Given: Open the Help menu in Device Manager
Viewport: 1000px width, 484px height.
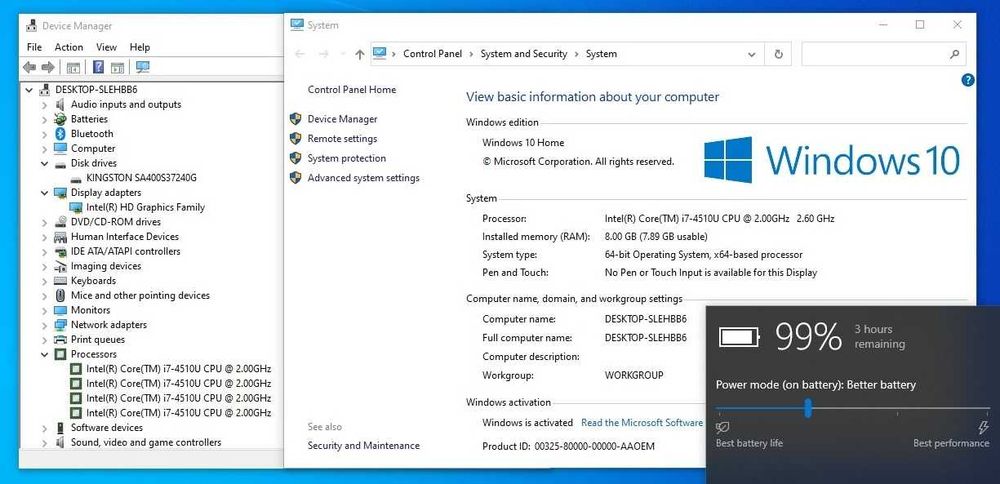Looking at the screenshot, I should tap(140, 47).
